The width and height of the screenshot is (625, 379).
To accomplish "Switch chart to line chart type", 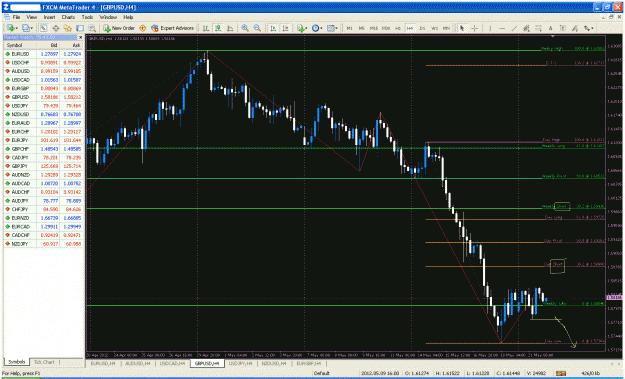I will click(230, 28).
